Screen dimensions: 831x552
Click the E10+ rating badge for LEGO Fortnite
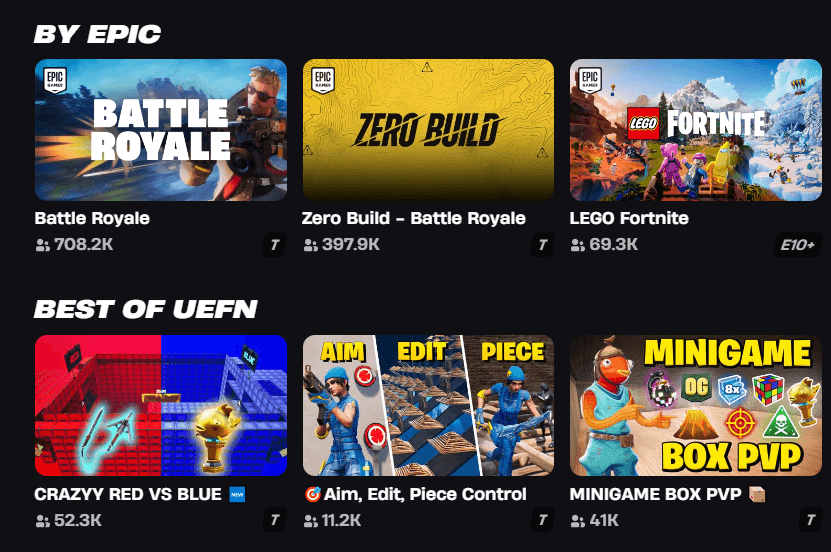point(798,245)
